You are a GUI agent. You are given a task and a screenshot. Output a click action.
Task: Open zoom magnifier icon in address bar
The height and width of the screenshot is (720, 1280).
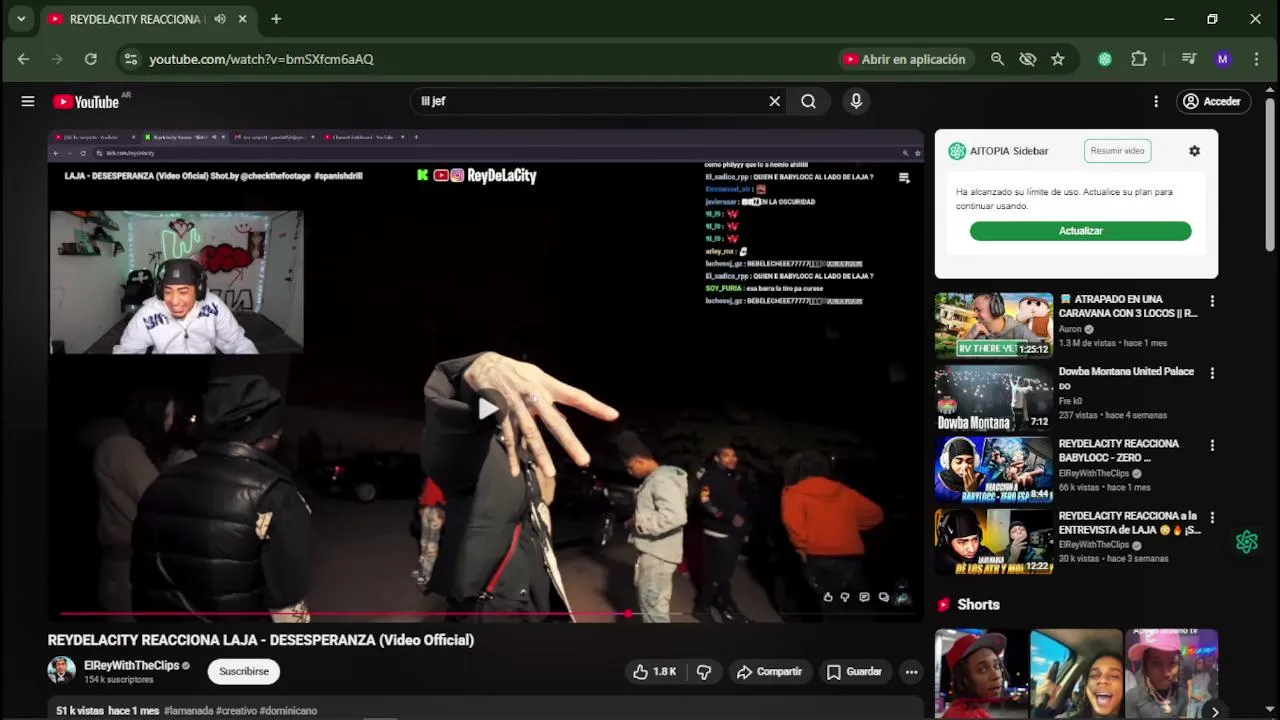(997, 59)
